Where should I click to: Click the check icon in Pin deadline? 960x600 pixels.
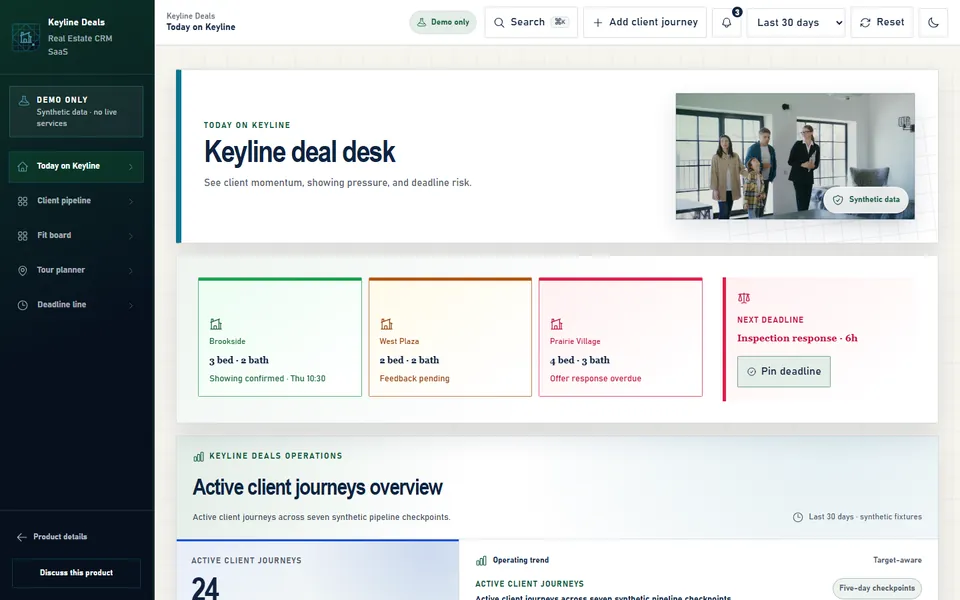[x=751, y=372]
